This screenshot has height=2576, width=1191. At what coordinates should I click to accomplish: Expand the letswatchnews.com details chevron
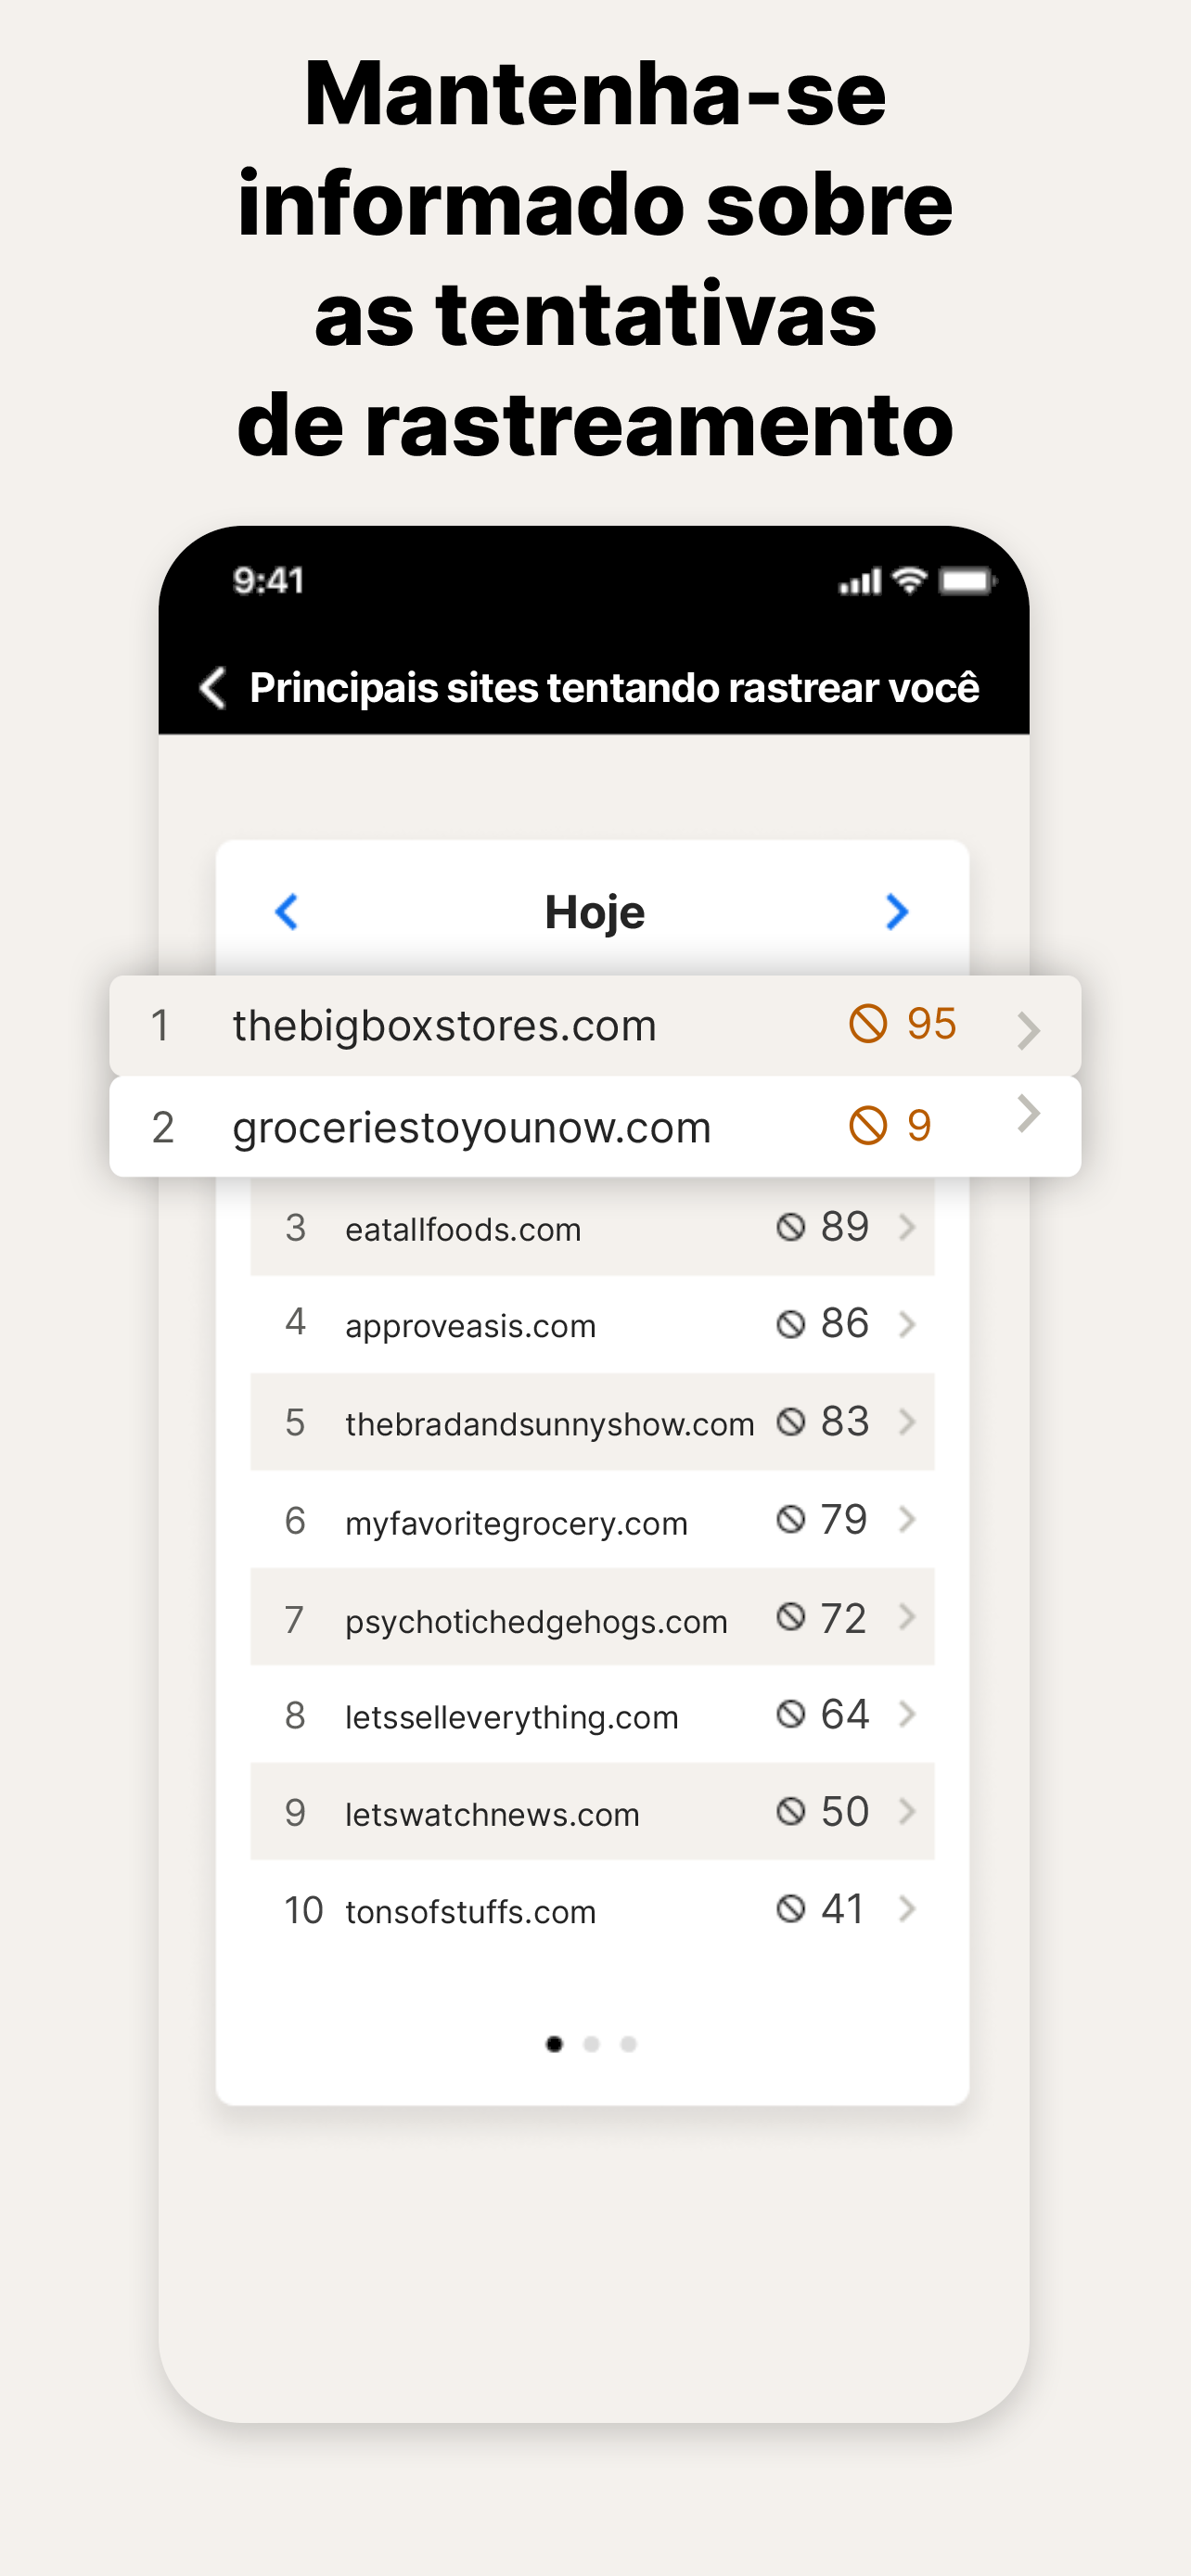pyautogui.click(x=907, y=1811)
